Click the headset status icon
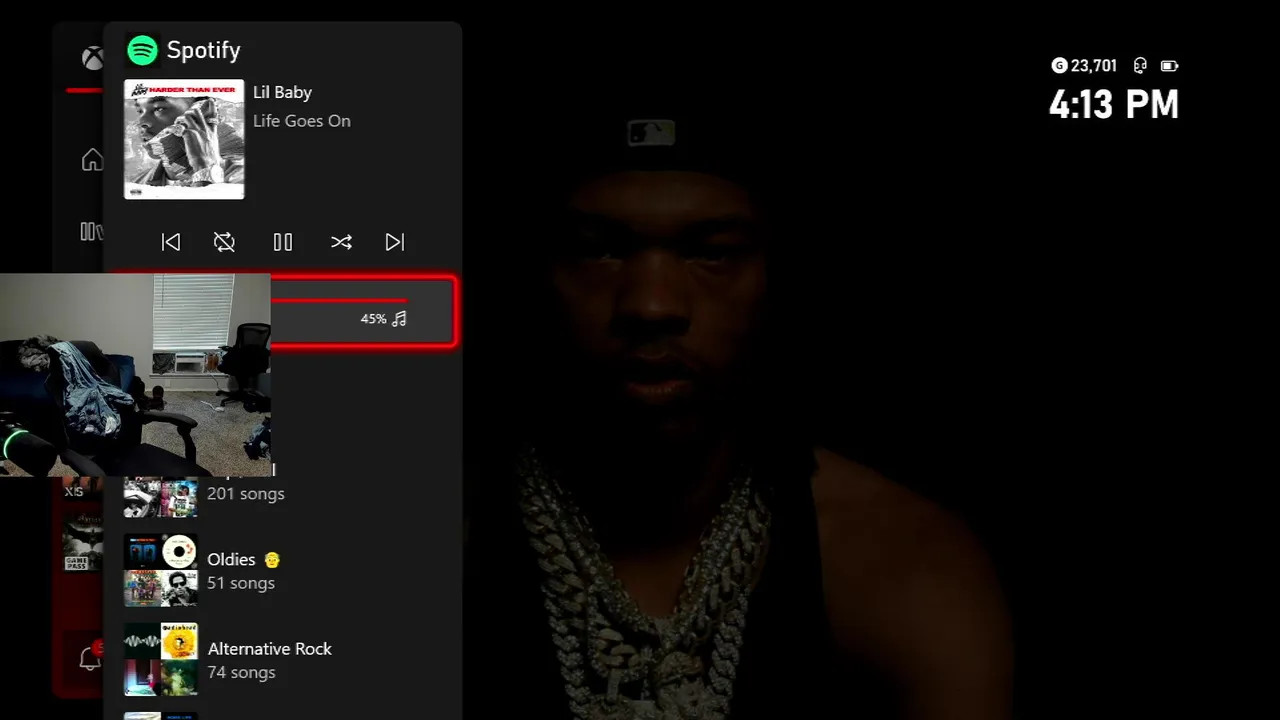Viewport: 1280px width, 720px height. coord(1140,66)
